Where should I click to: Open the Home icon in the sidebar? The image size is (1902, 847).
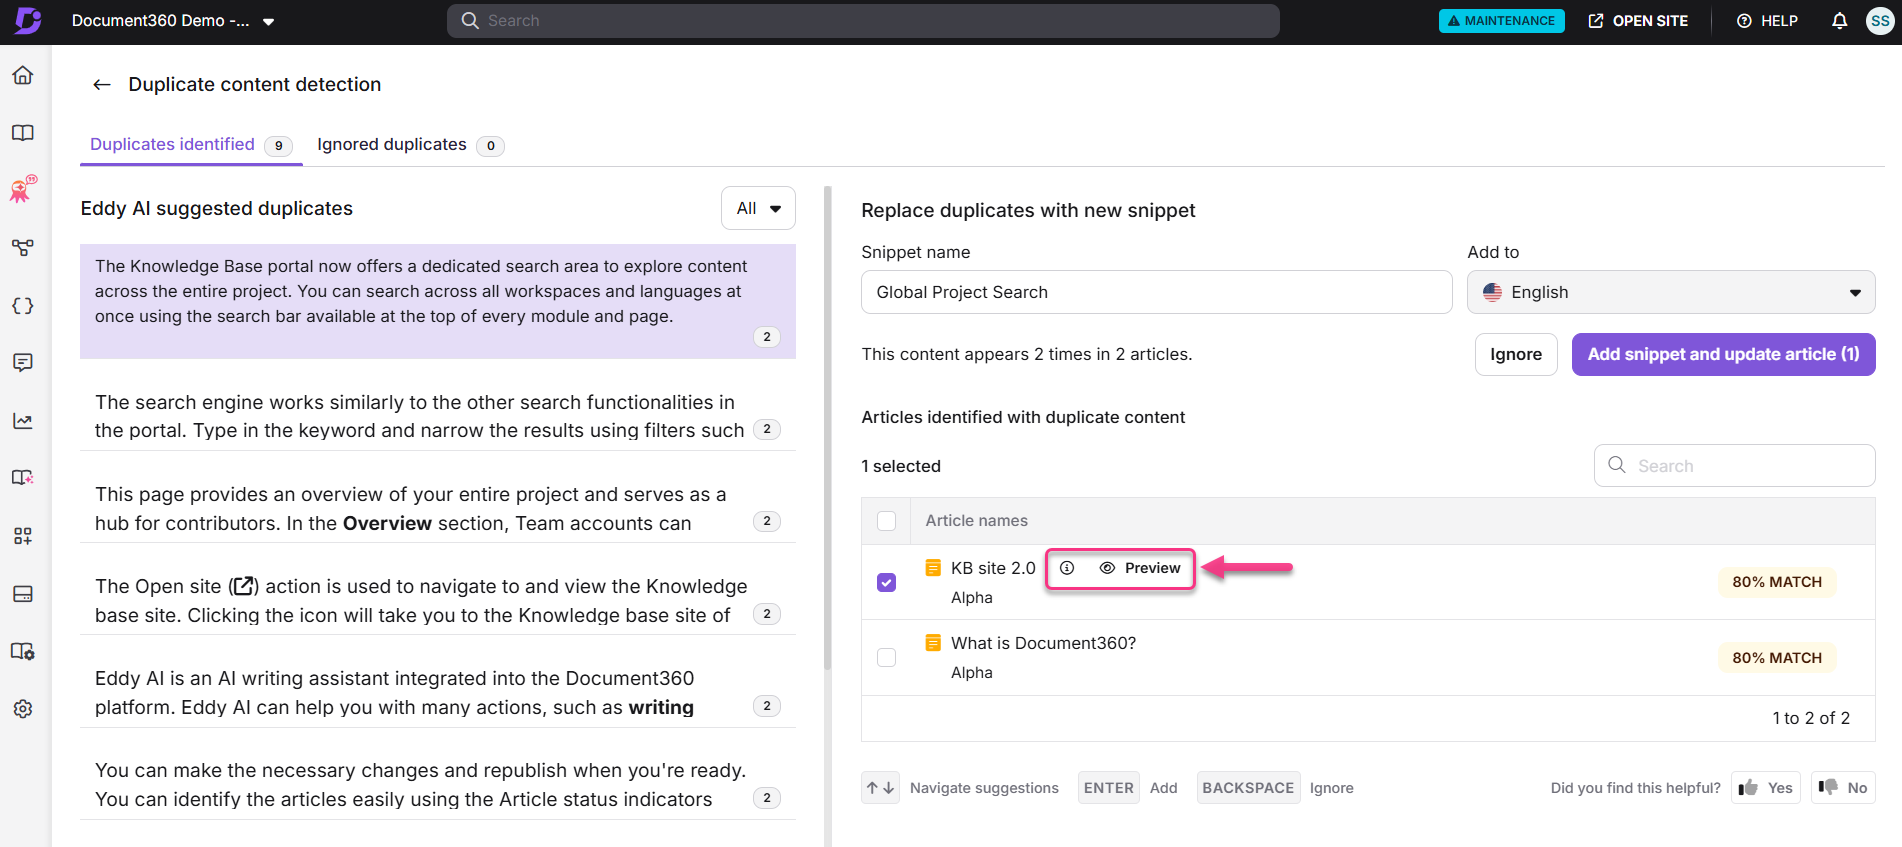[23, 76]
